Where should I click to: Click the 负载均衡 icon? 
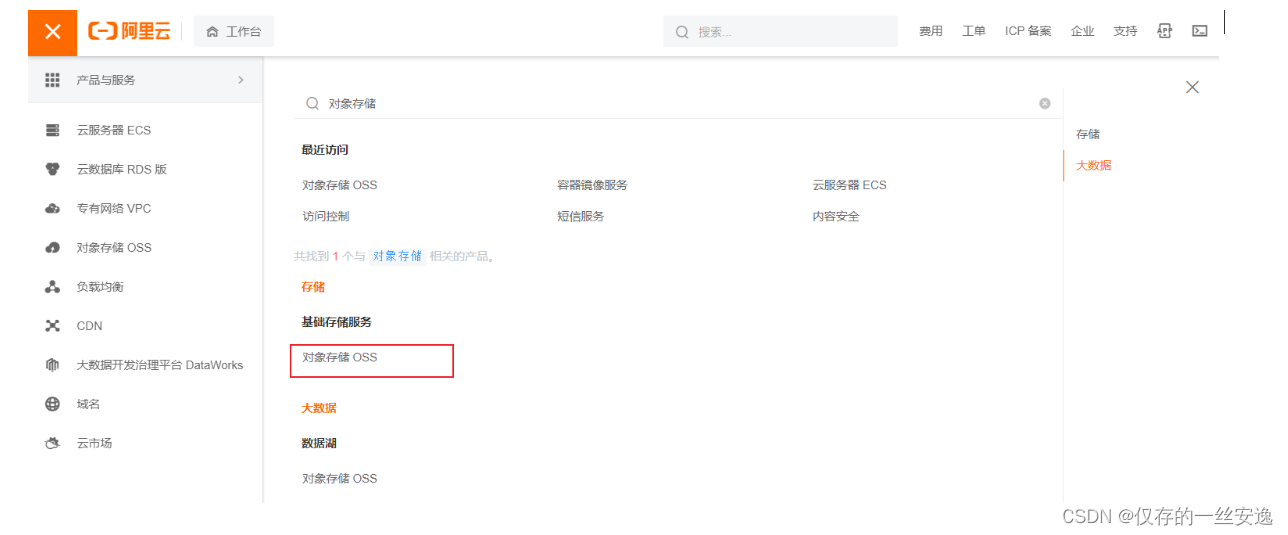tap(53, 287)
